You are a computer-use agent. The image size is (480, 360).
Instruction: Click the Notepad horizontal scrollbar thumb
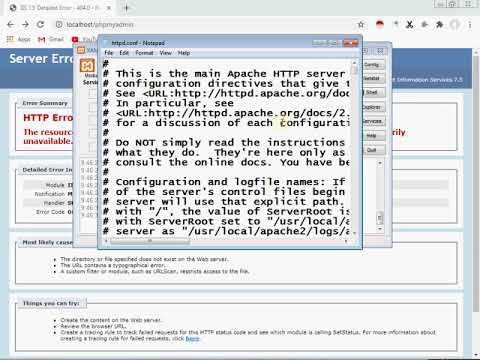click(x=150, y=241)
